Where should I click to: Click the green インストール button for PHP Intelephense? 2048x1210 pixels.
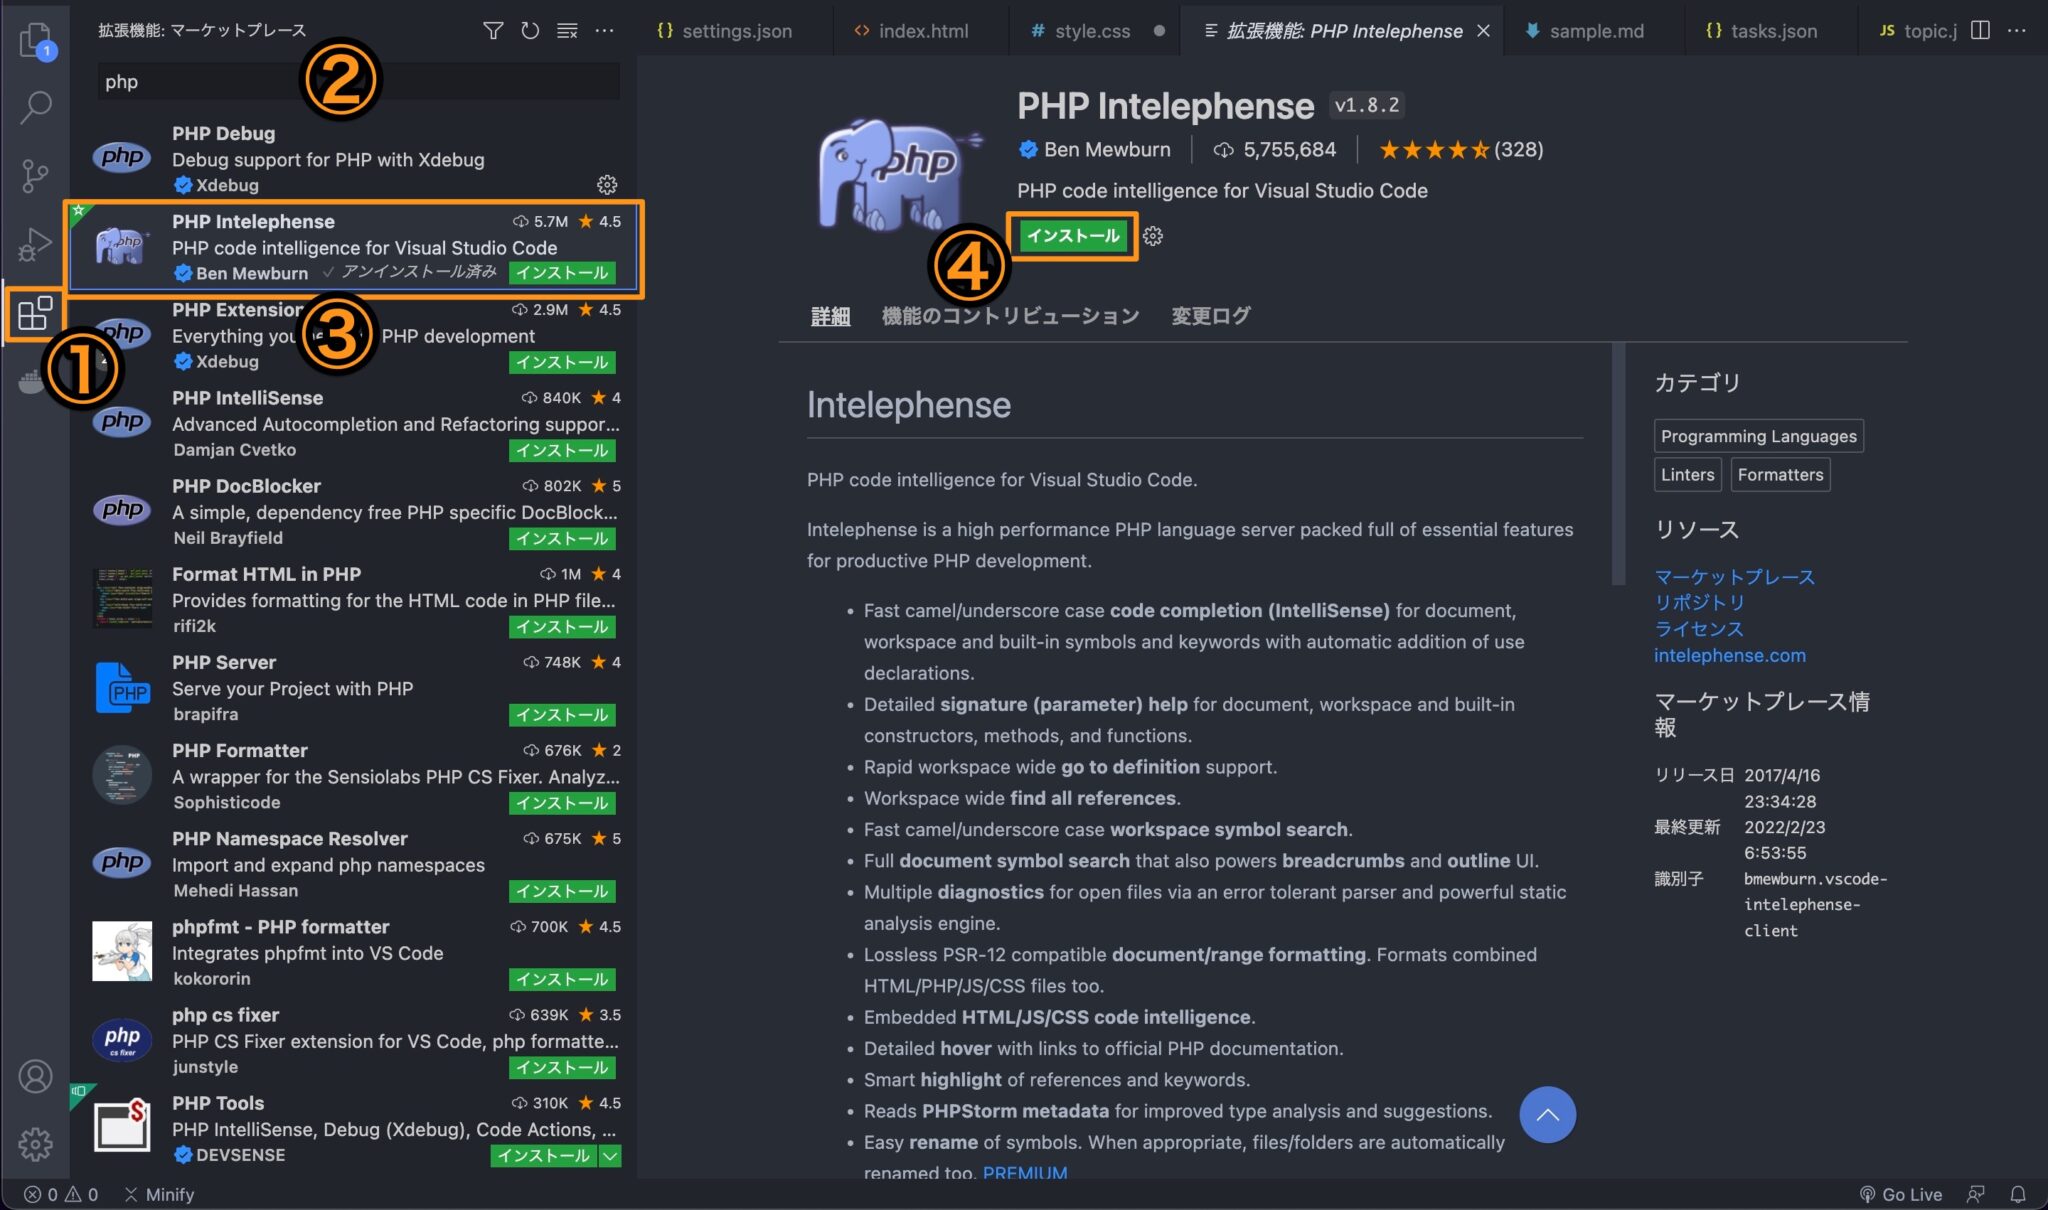click(x=1072, y=236)
